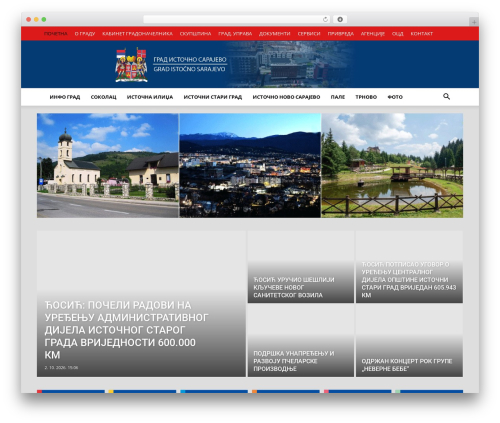Viewport: 500px width, 423px height.
Task: Select КАБИНЕТ ГРАДОНАЧЕЛНИКА in the red menu
Action: coord(137,34)
